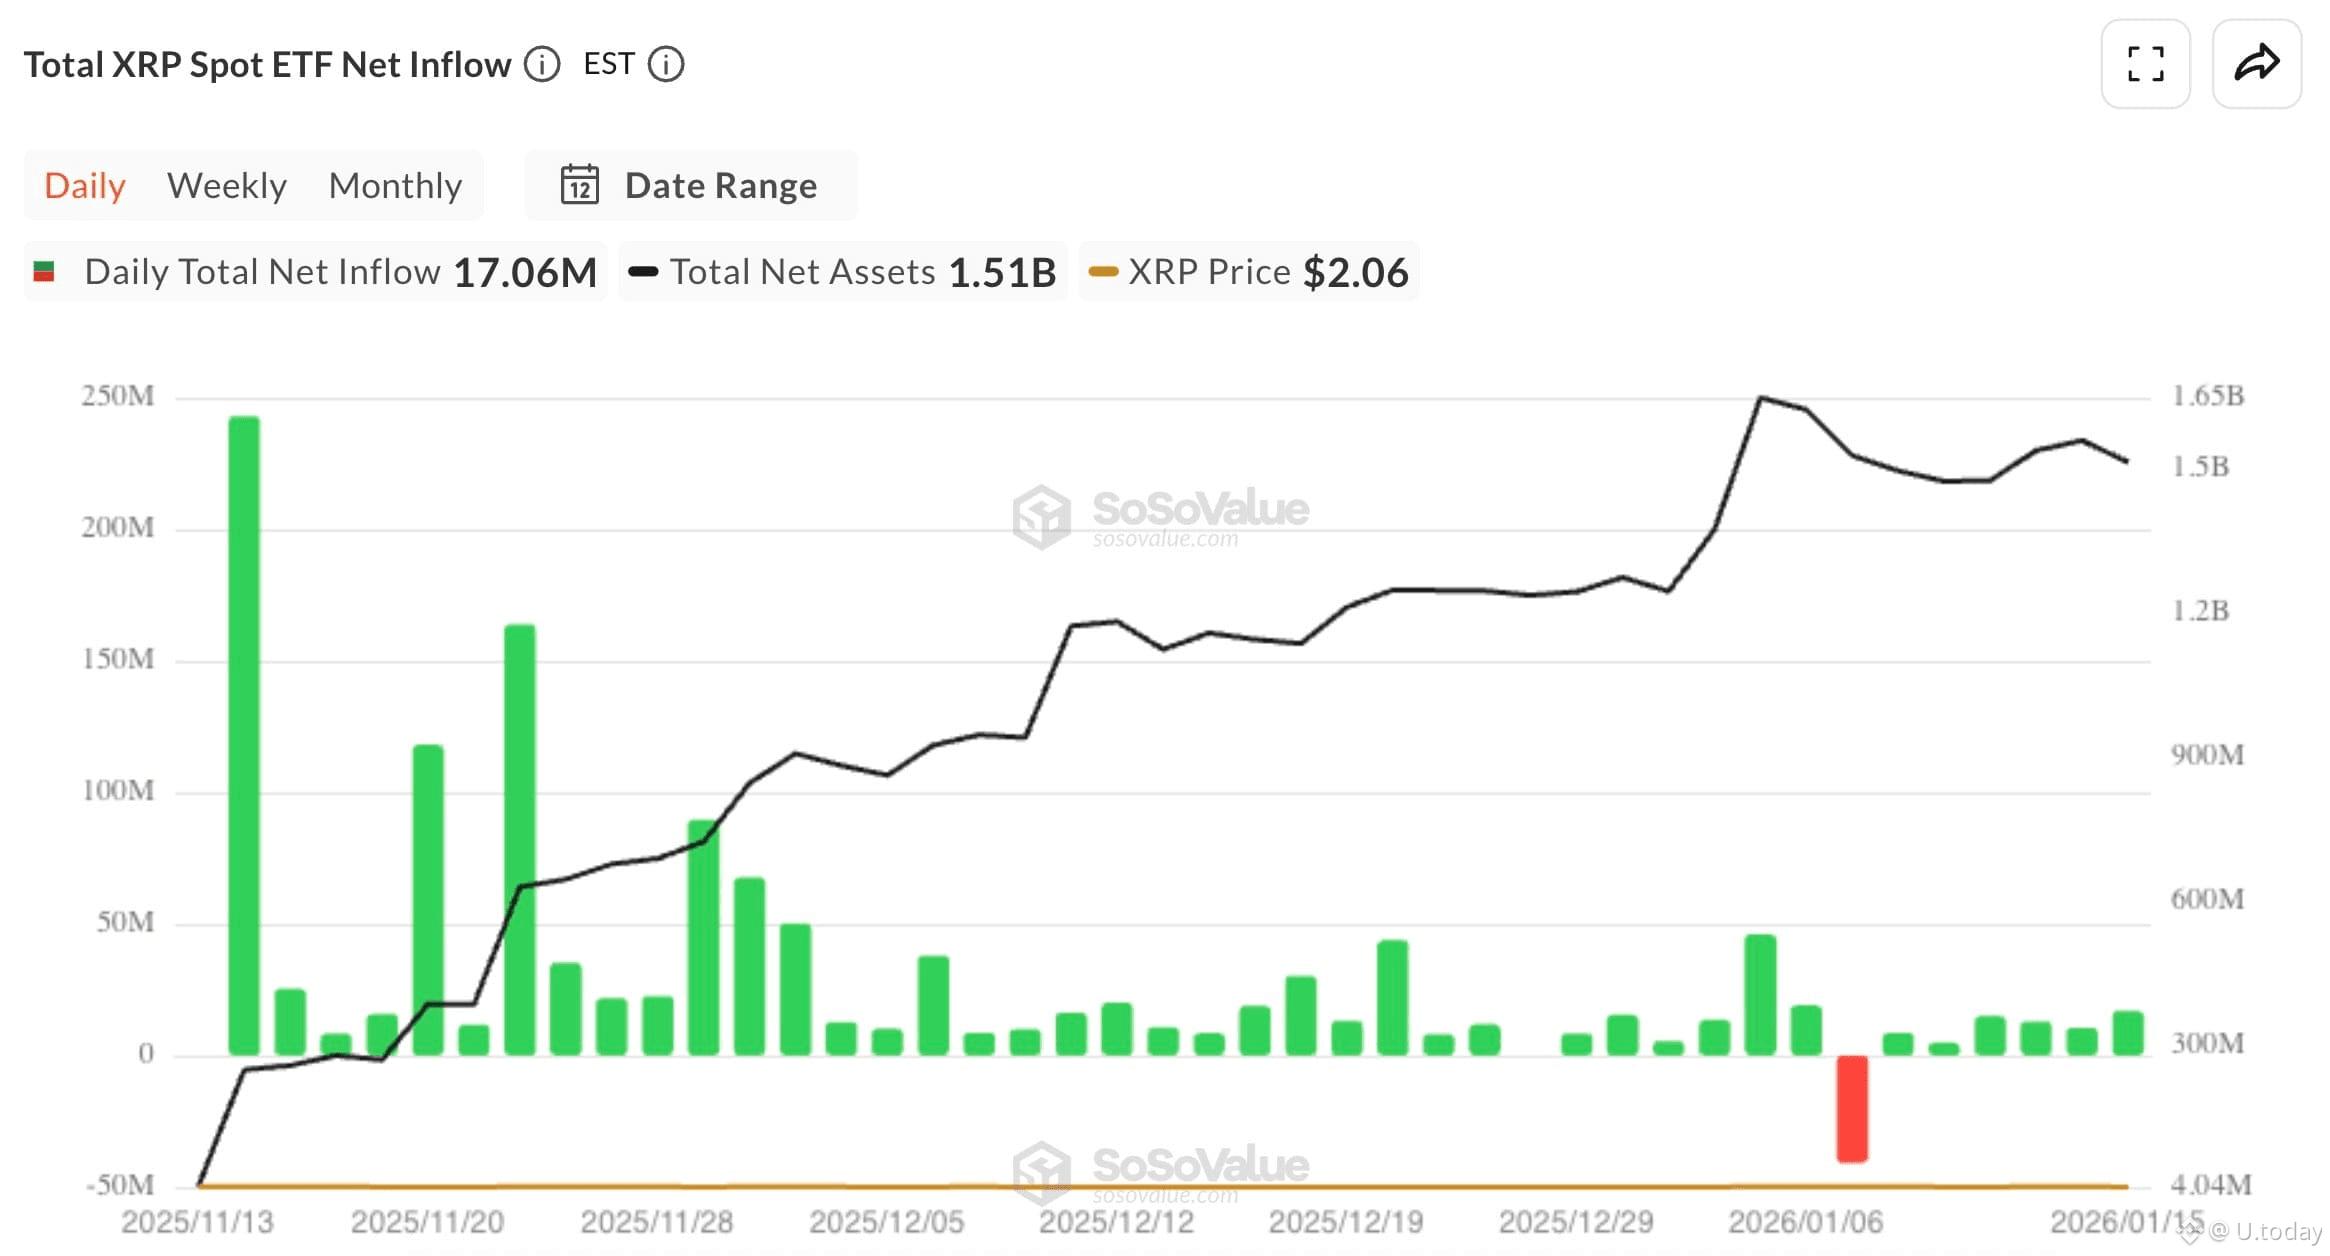Screen dimensions: 2330x1256
Task: Click the orange XRP Price color swatch
Action: [x=1102, y=272]
